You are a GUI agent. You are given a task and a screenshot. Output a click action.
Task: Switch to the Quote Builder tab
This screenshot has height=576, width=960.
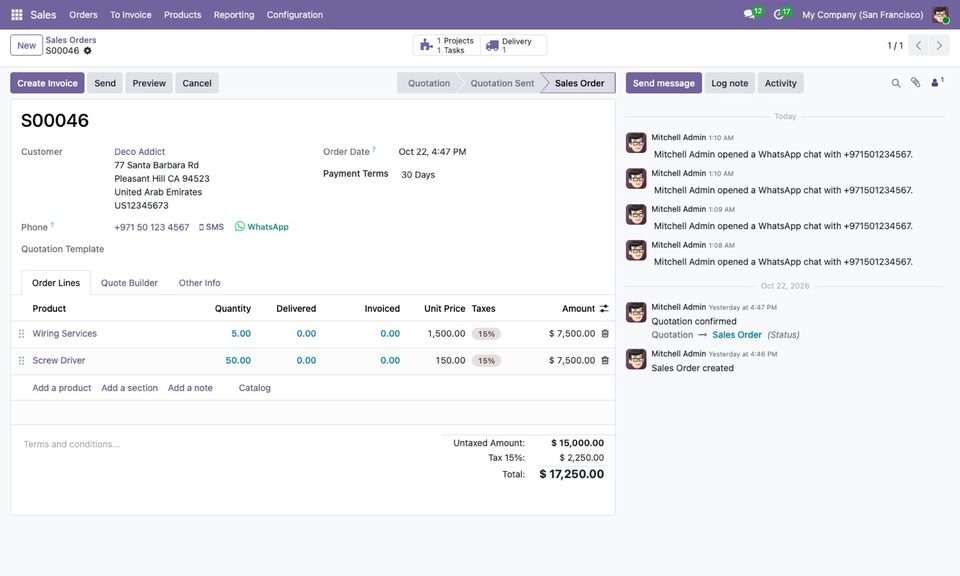[129, 283]
